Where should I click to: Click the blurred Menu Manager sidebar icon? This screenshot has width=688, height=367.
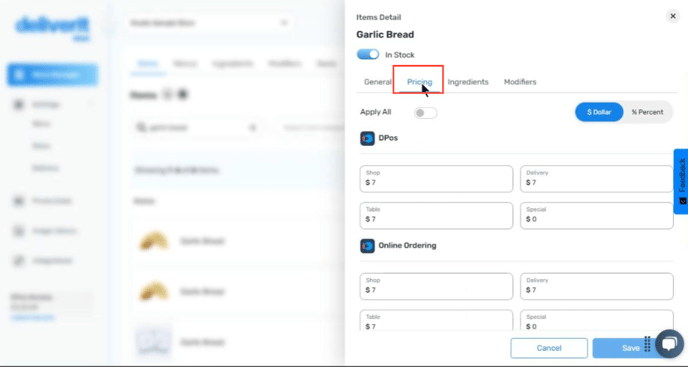pos(19,75)
